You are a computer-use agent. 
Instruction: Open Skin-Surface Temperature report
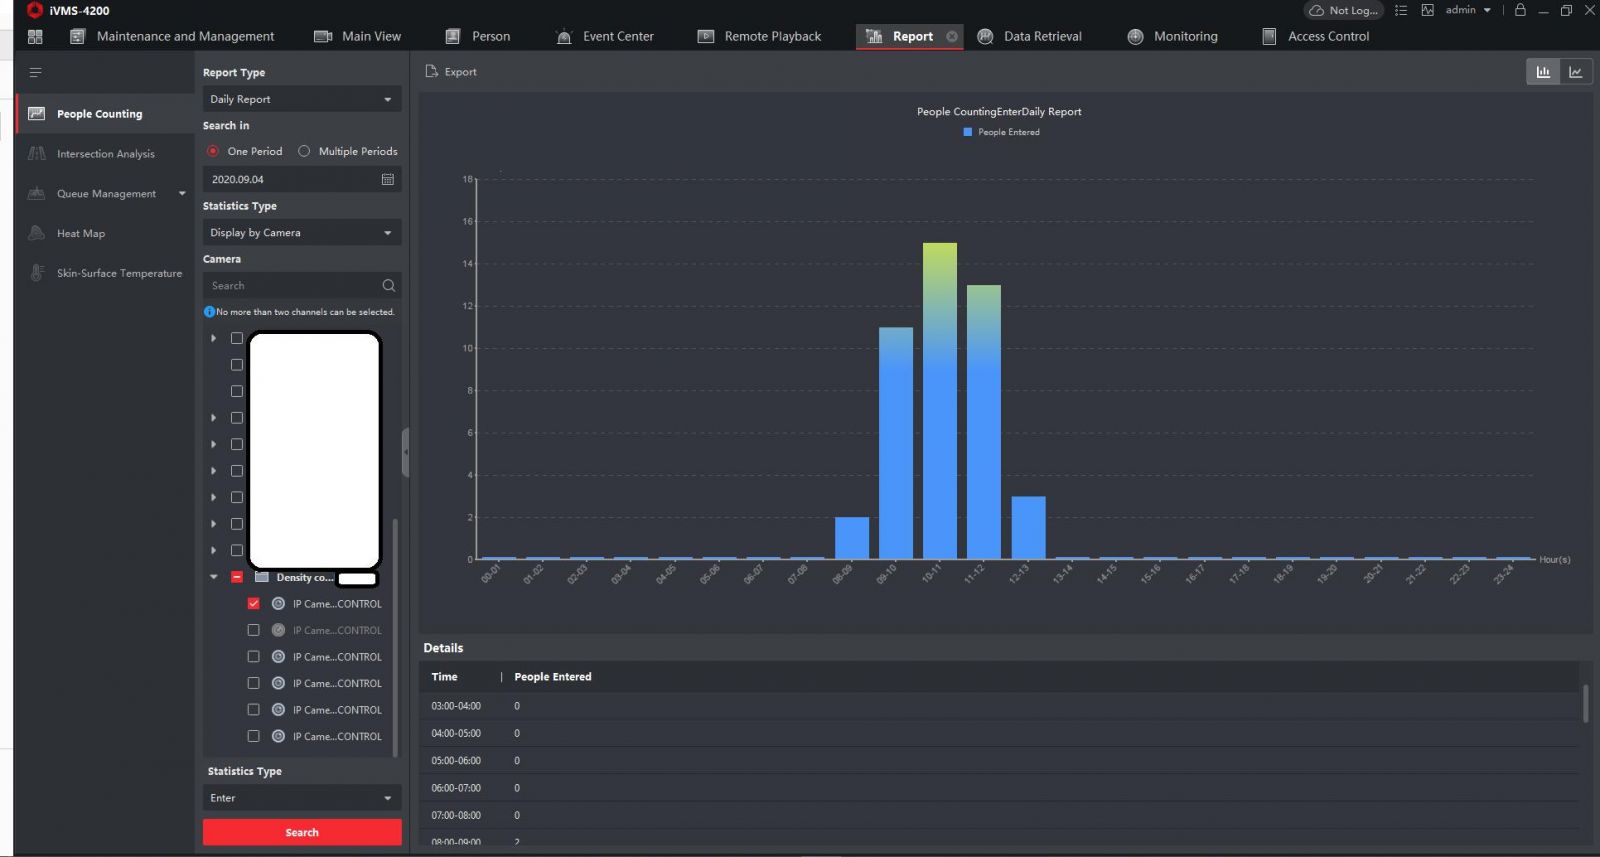119,273
